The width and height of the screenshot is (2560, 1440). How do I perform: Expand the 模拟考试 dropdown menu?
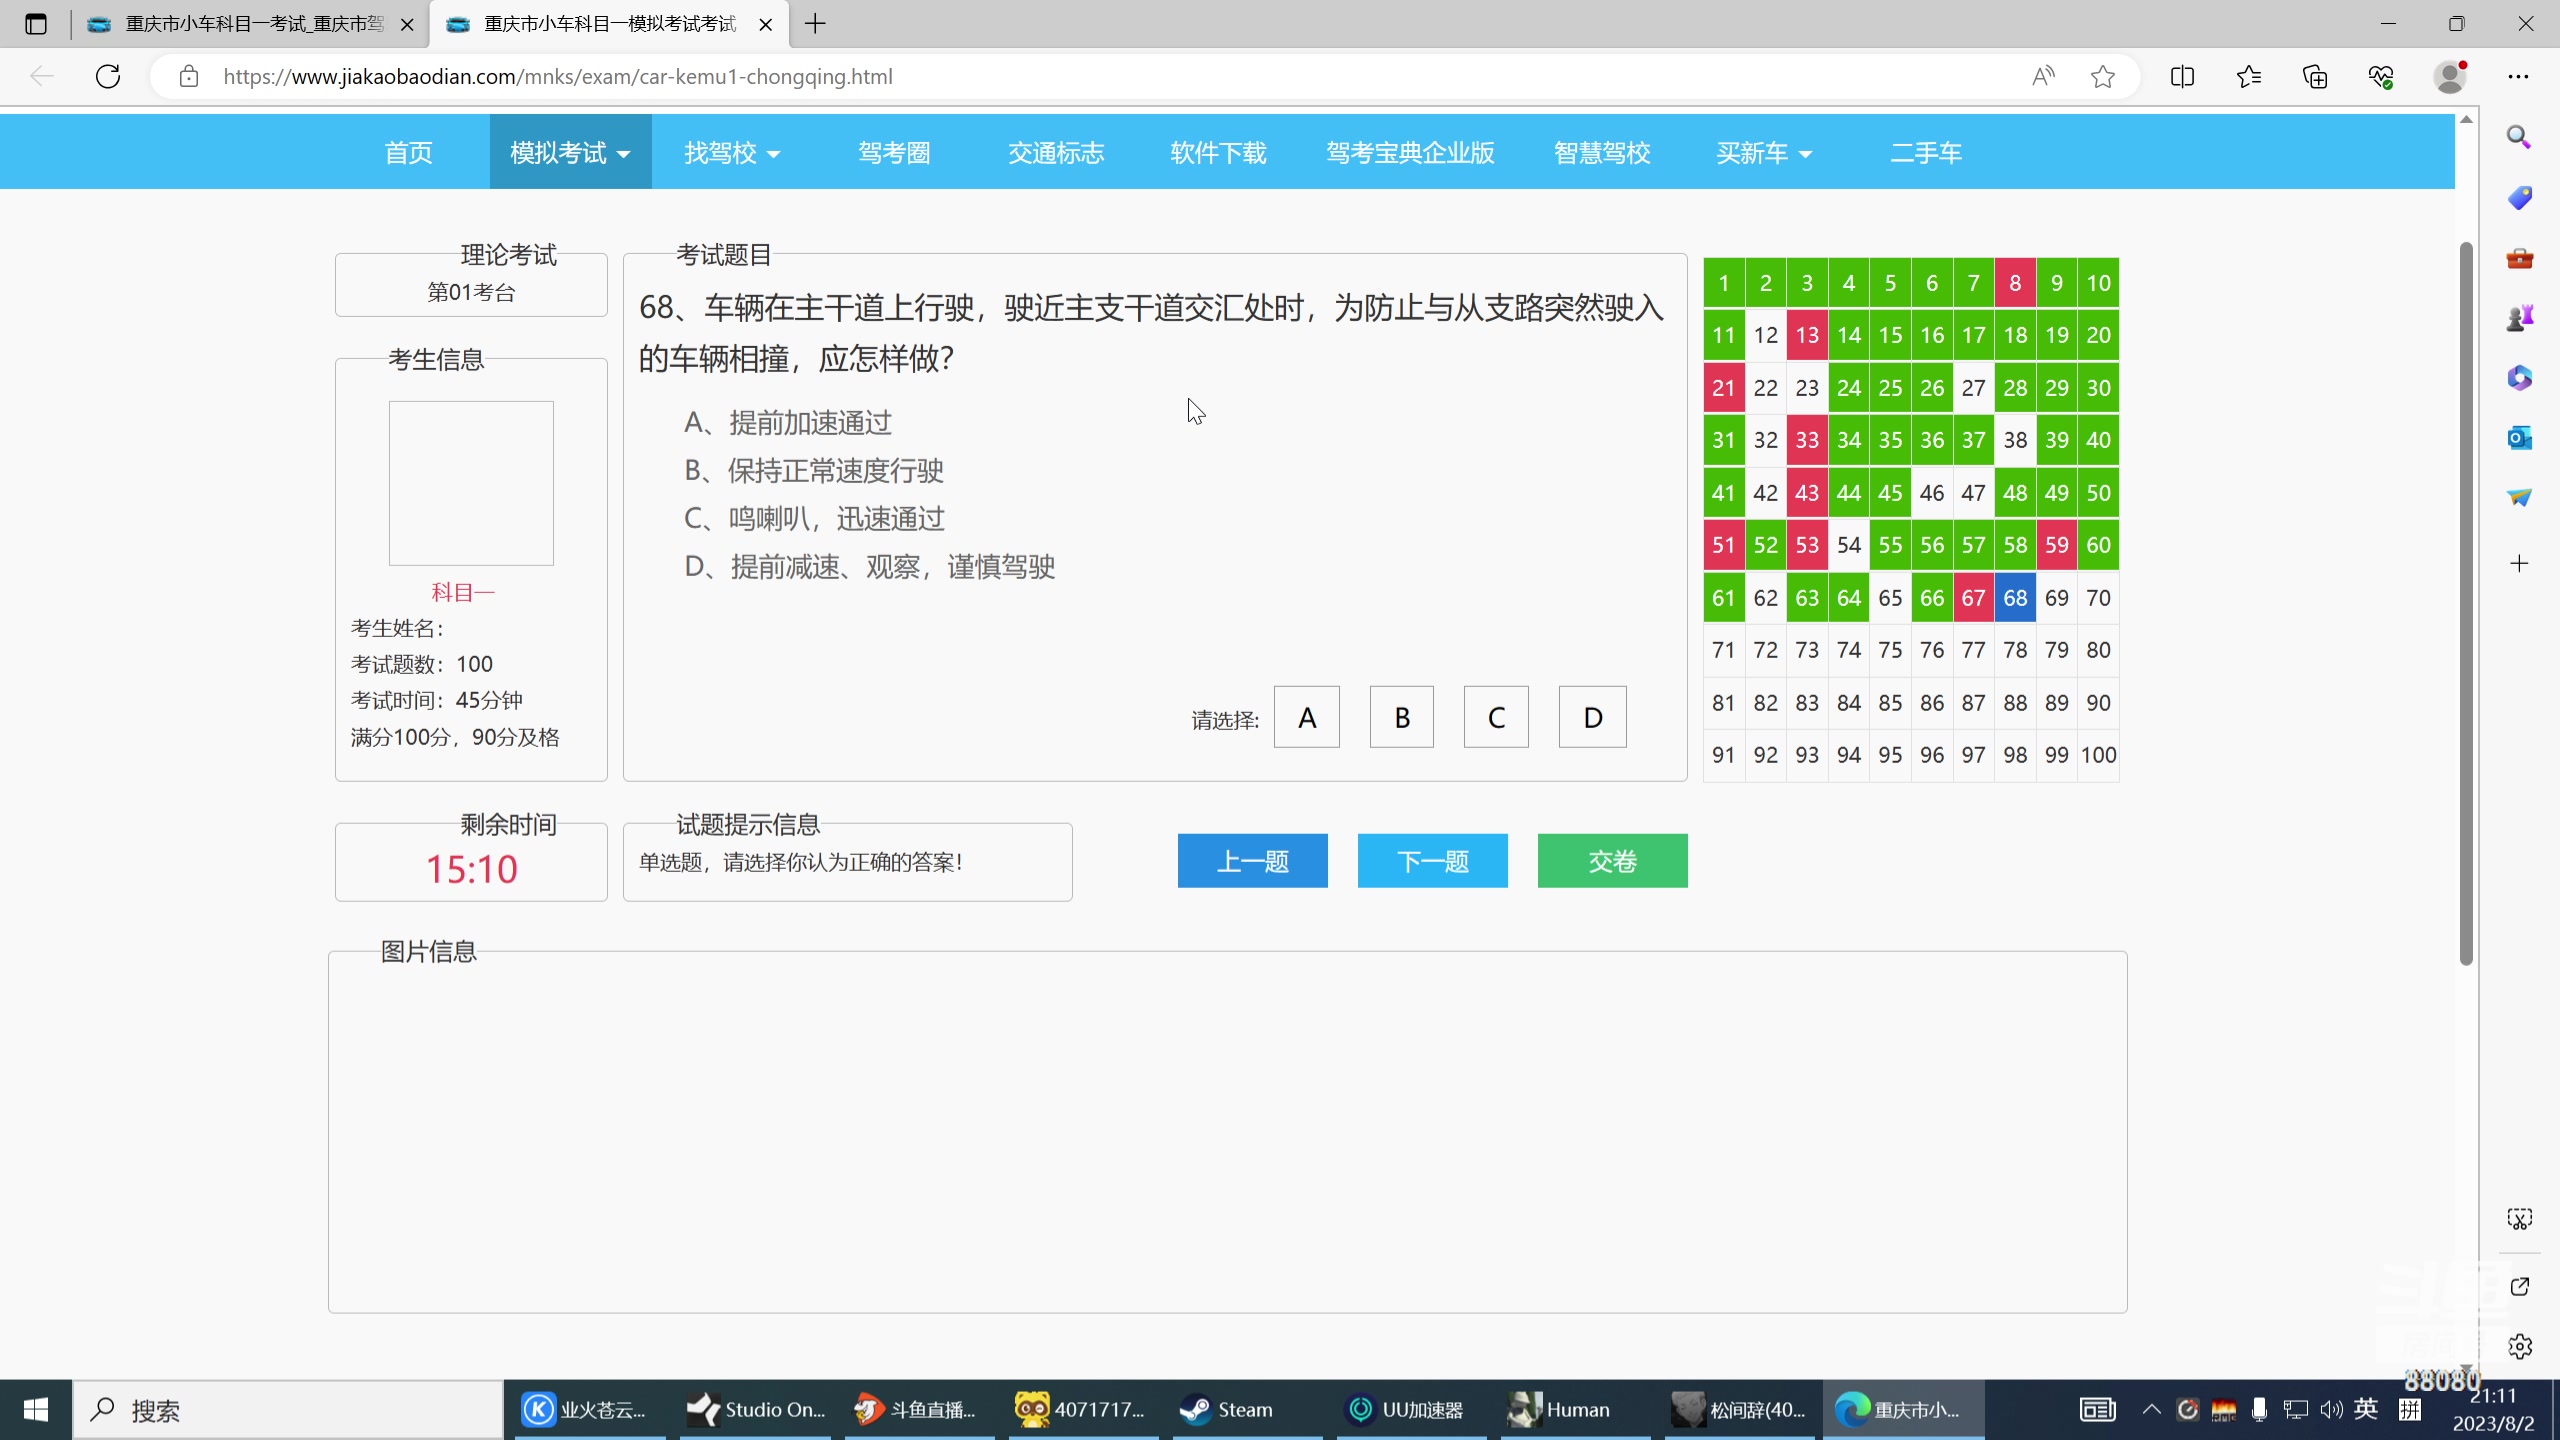568,152
